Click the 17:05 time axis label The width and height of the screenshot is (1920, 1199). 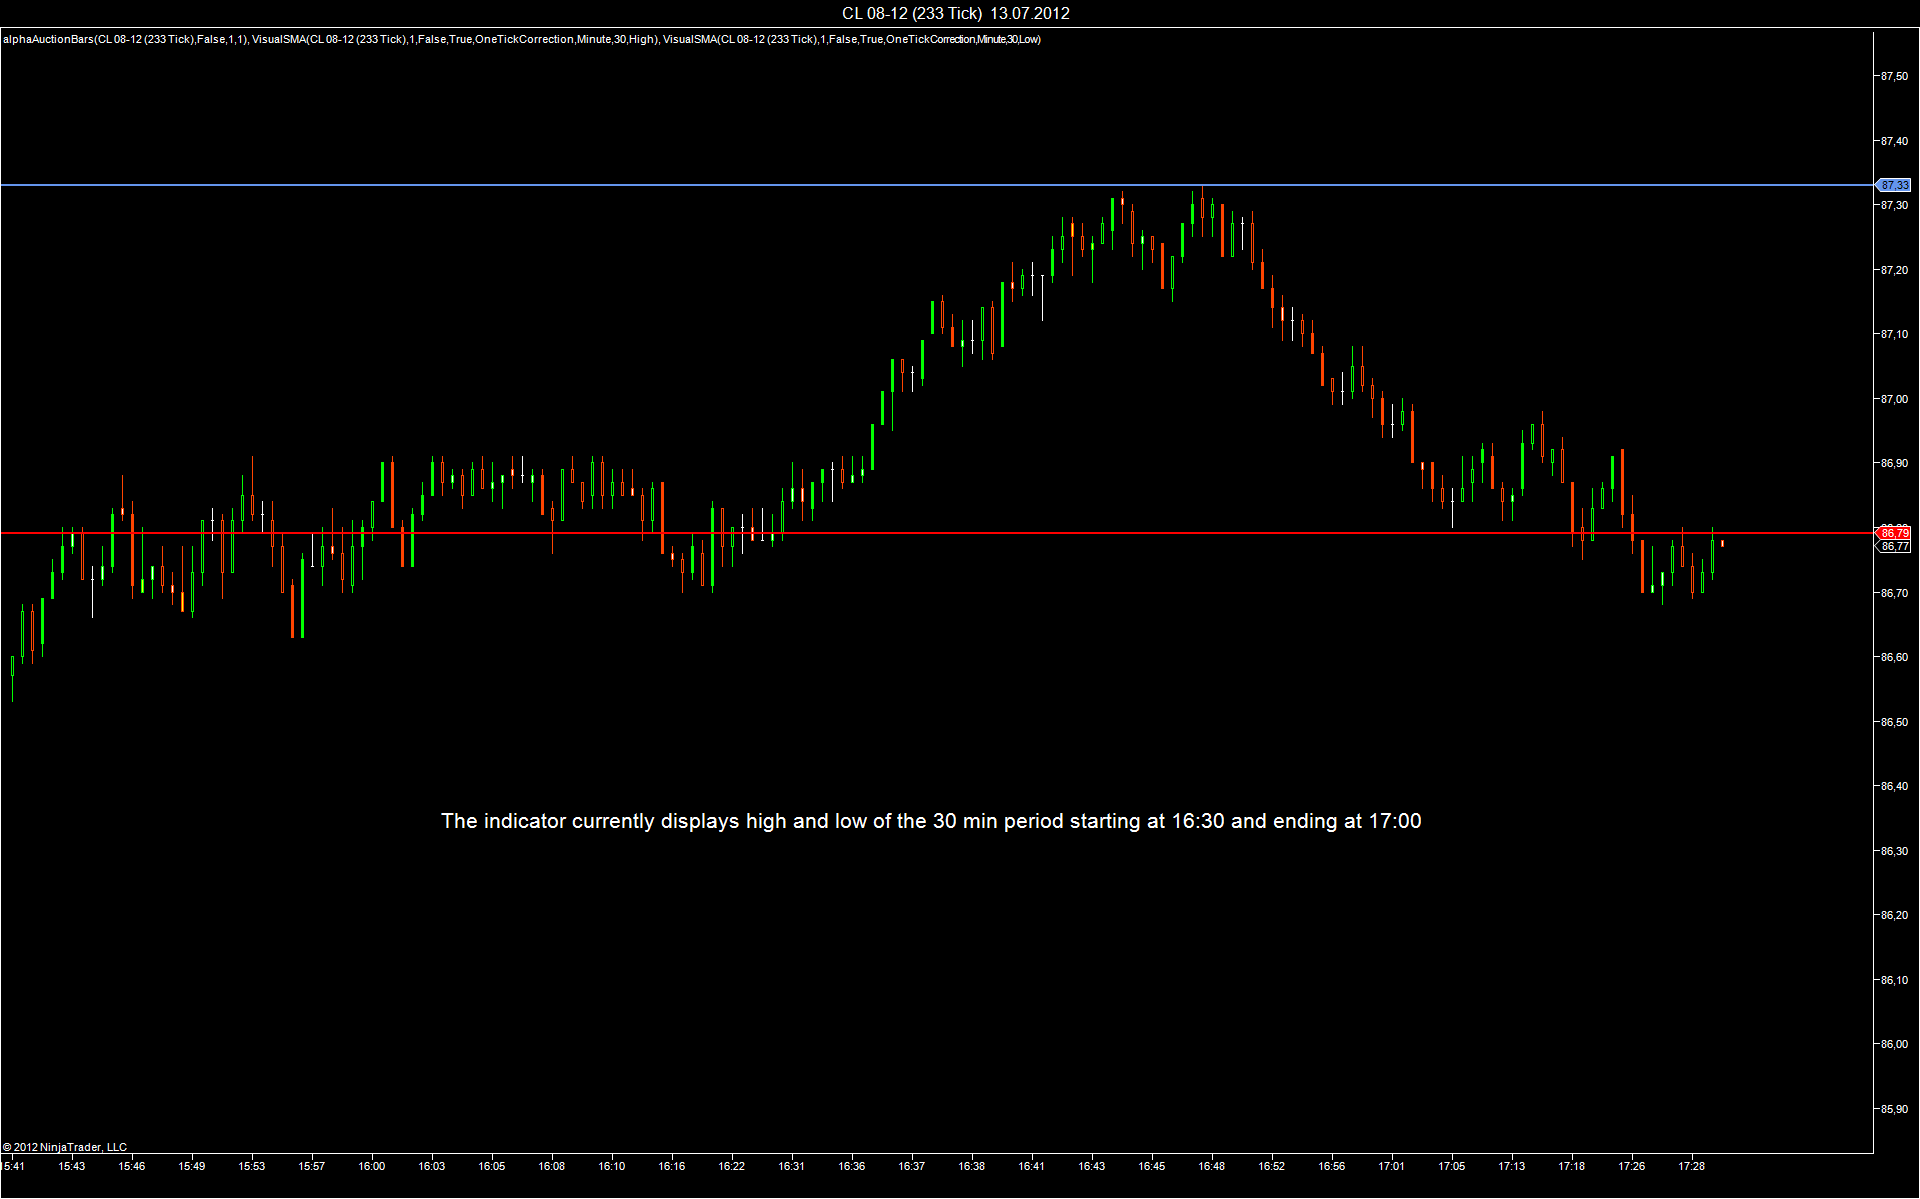tap(1452, 1166)
